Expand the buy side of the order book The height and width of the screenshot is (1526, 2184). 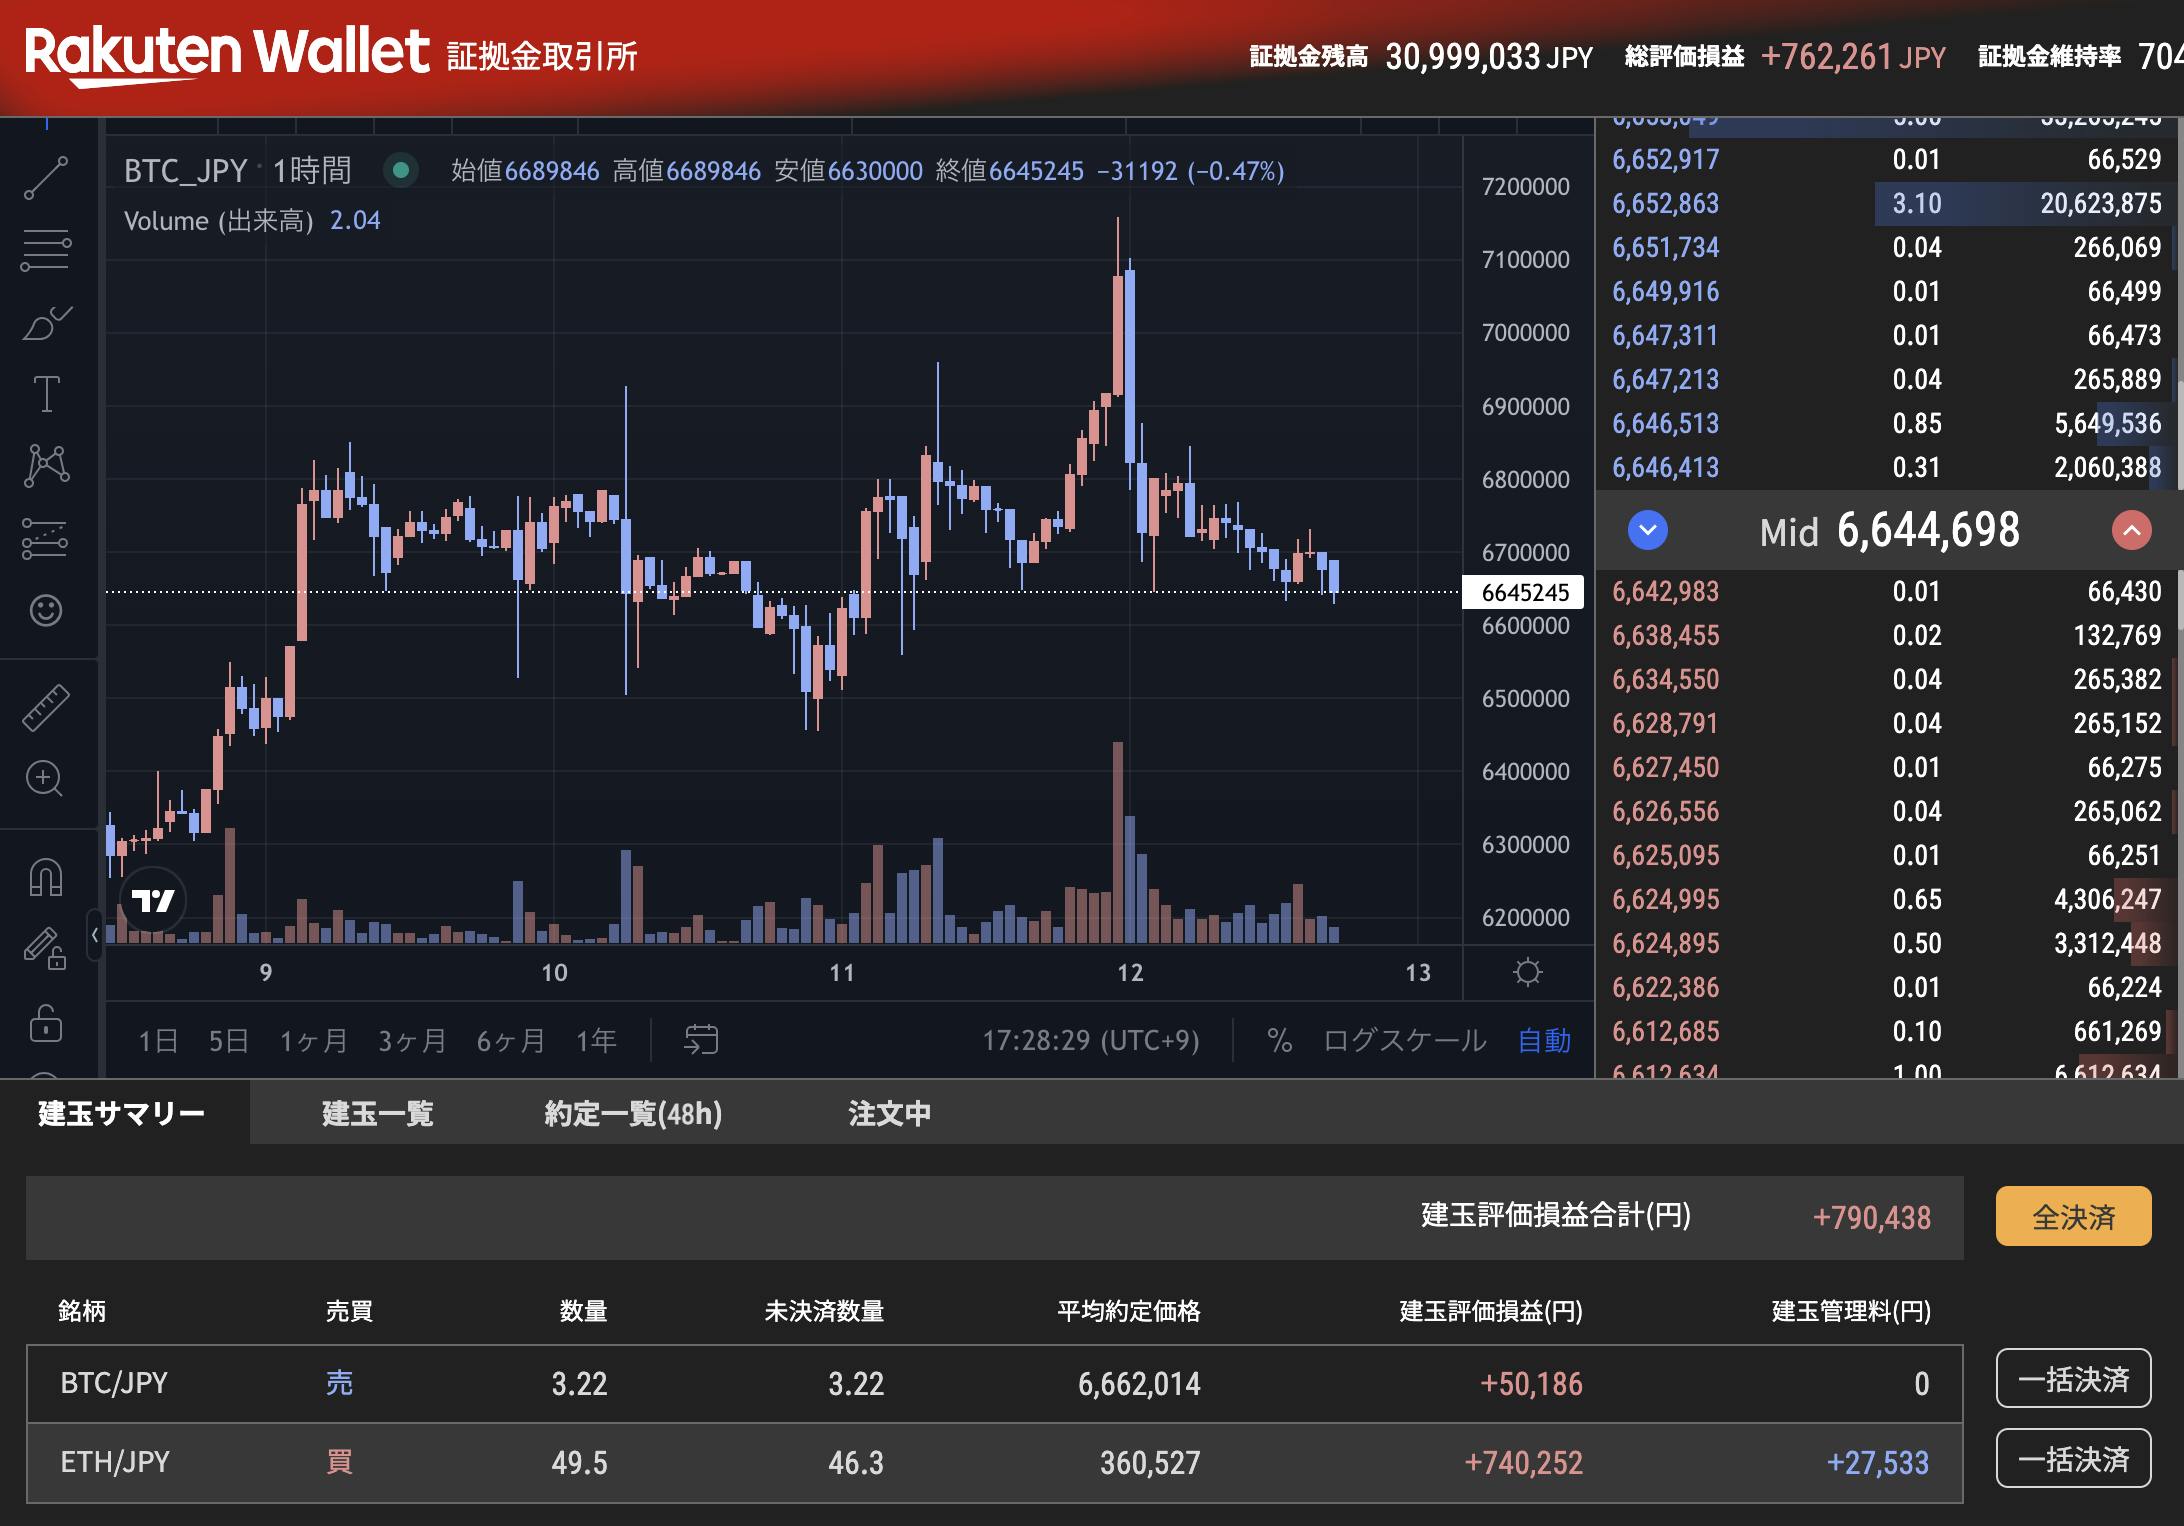tap(2131, 531)
